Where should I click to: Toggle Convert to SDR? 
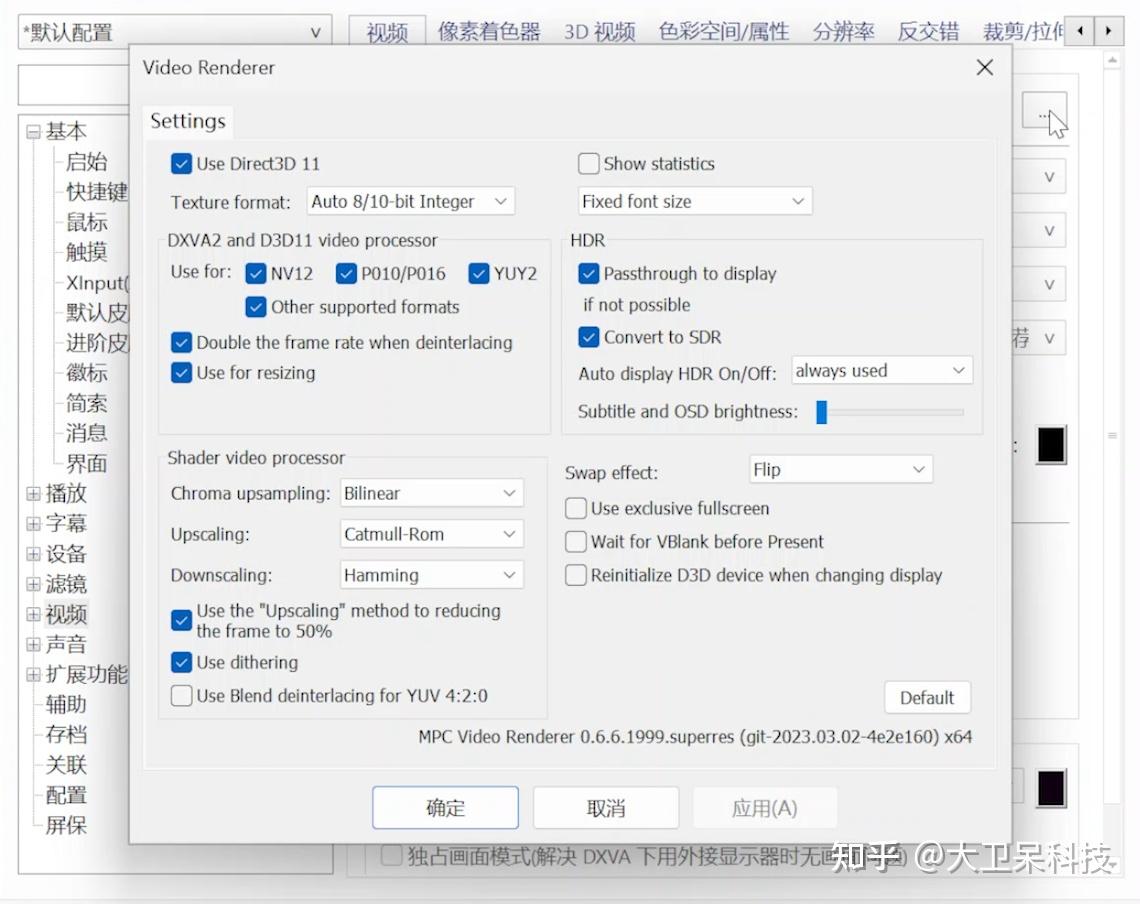pos(588,337)
